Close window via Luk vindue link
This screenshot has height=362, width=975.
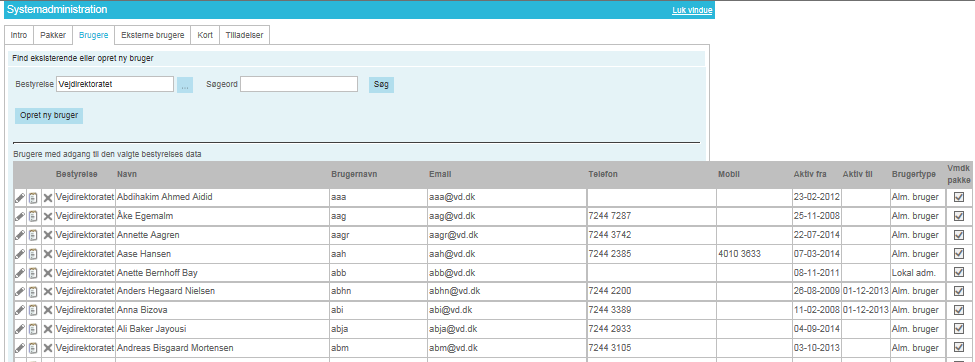[692, 11]
